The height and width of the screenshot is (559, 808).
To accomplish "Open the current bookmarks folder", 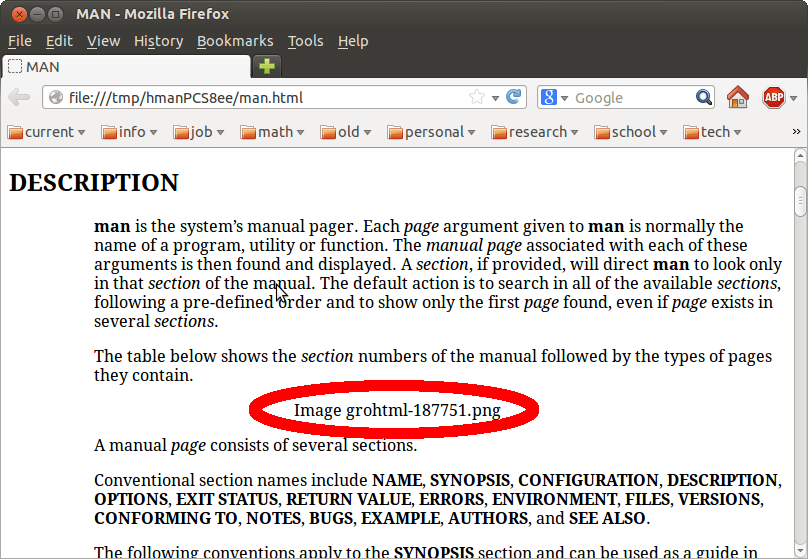I will [46, 132].
